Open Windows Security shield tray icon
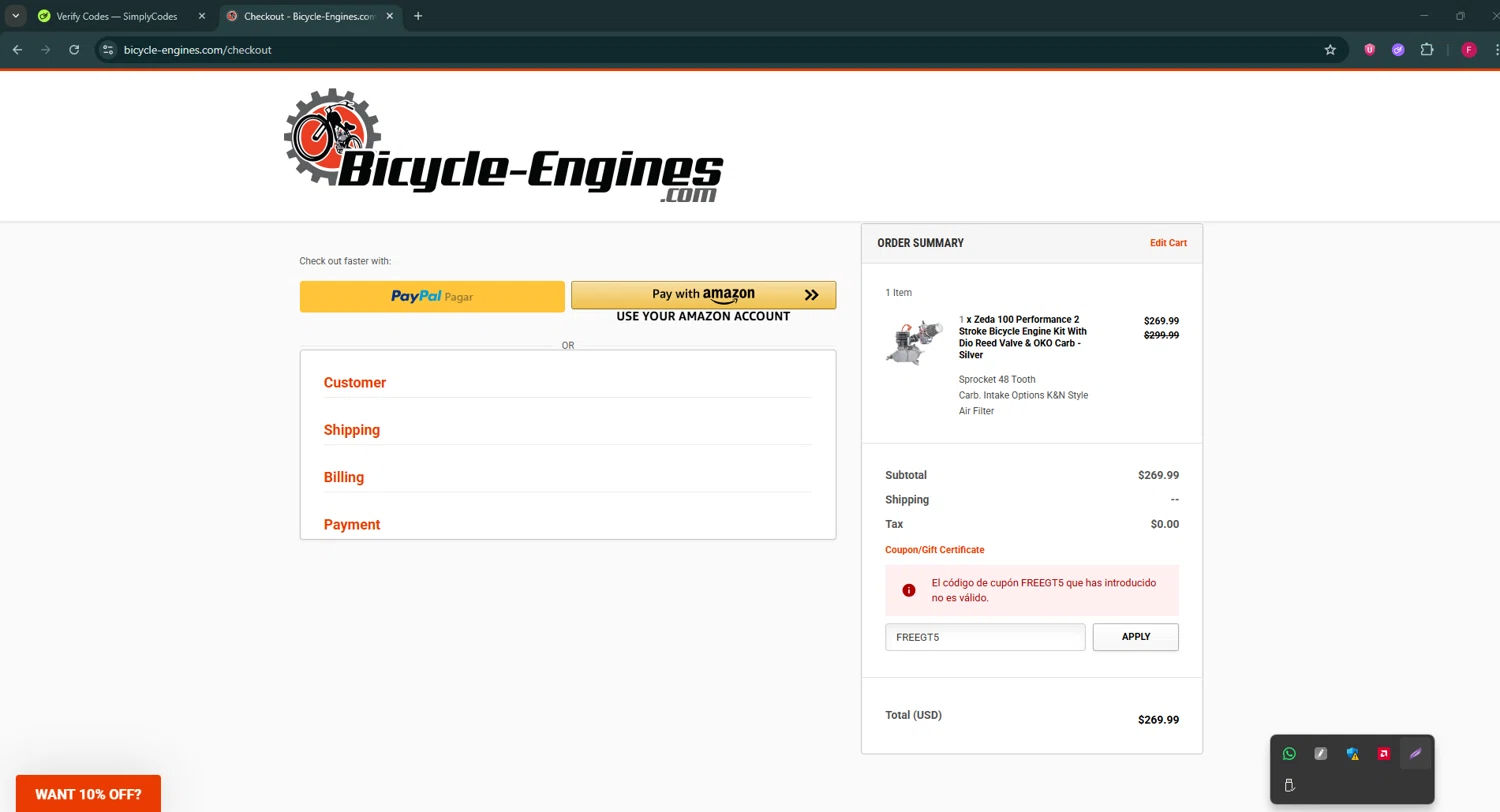The width and height of the screenshot is (1500, 812). click(1352, 754)
